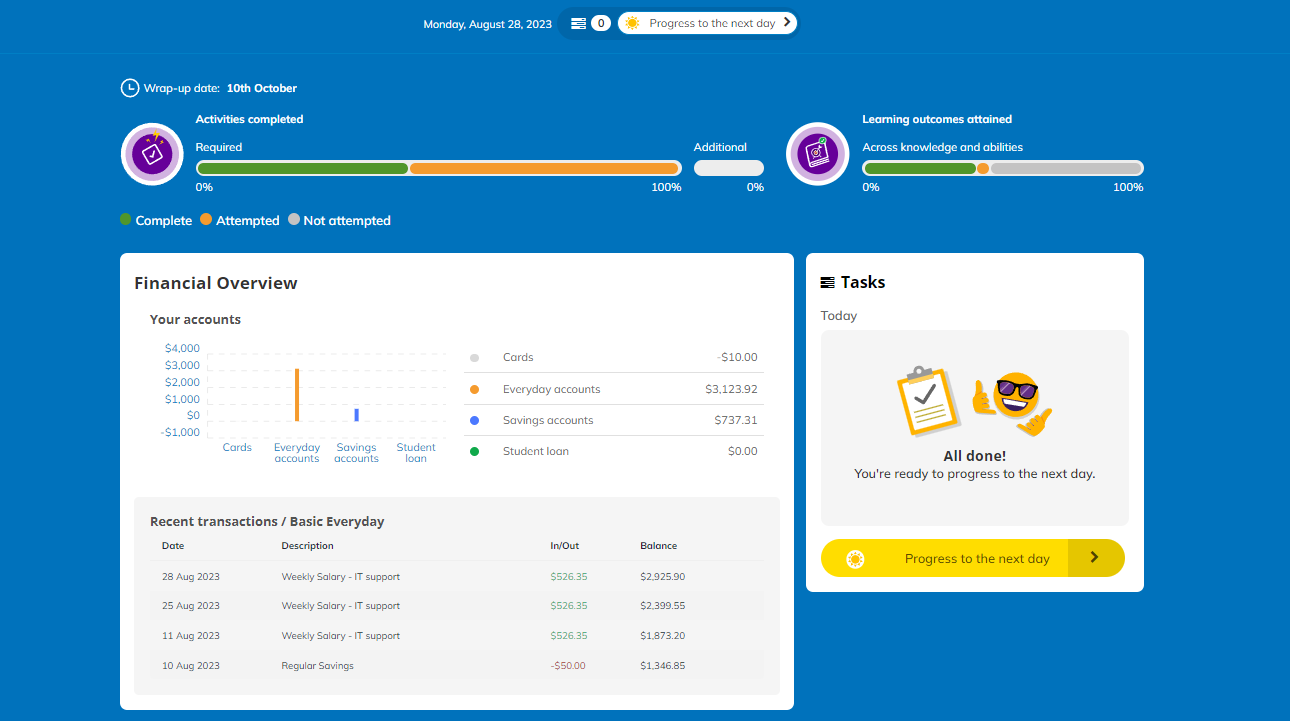Click the 28 Aug 2023 Weekly Salary transaction
The image size is (1290, 721).
tap(457, 577)
